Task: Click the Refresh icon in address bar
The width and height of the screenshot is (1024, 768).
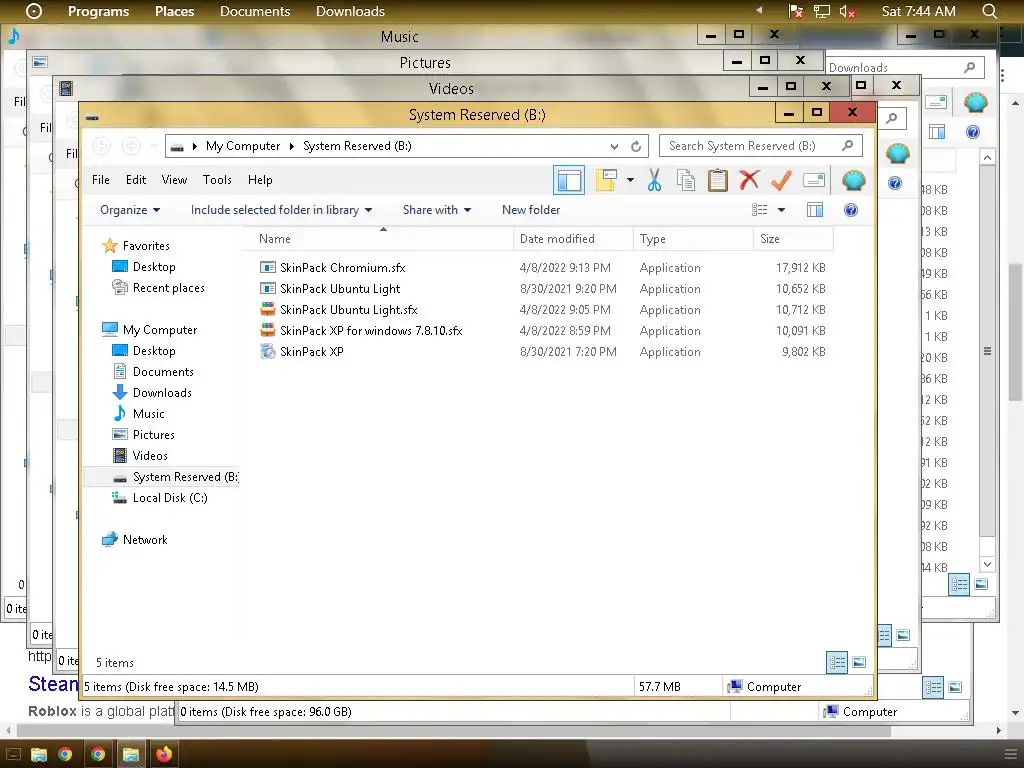Action: [x=635, y=146]
